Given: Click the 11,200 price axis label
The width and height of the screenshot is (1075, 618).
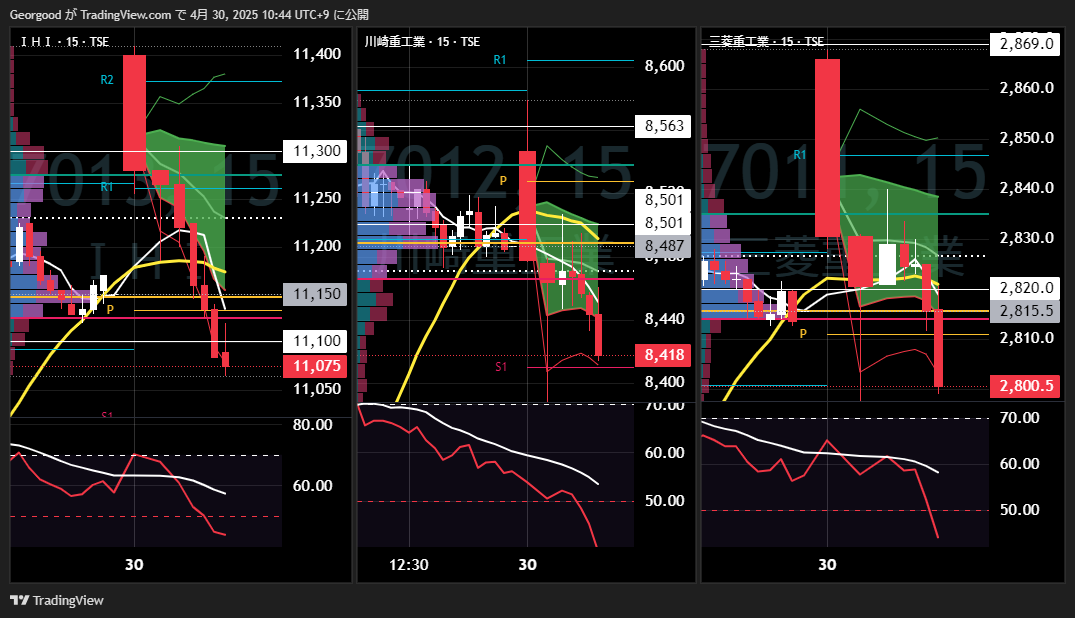Looking at the screenshot, I should click(x=317, y=246).
